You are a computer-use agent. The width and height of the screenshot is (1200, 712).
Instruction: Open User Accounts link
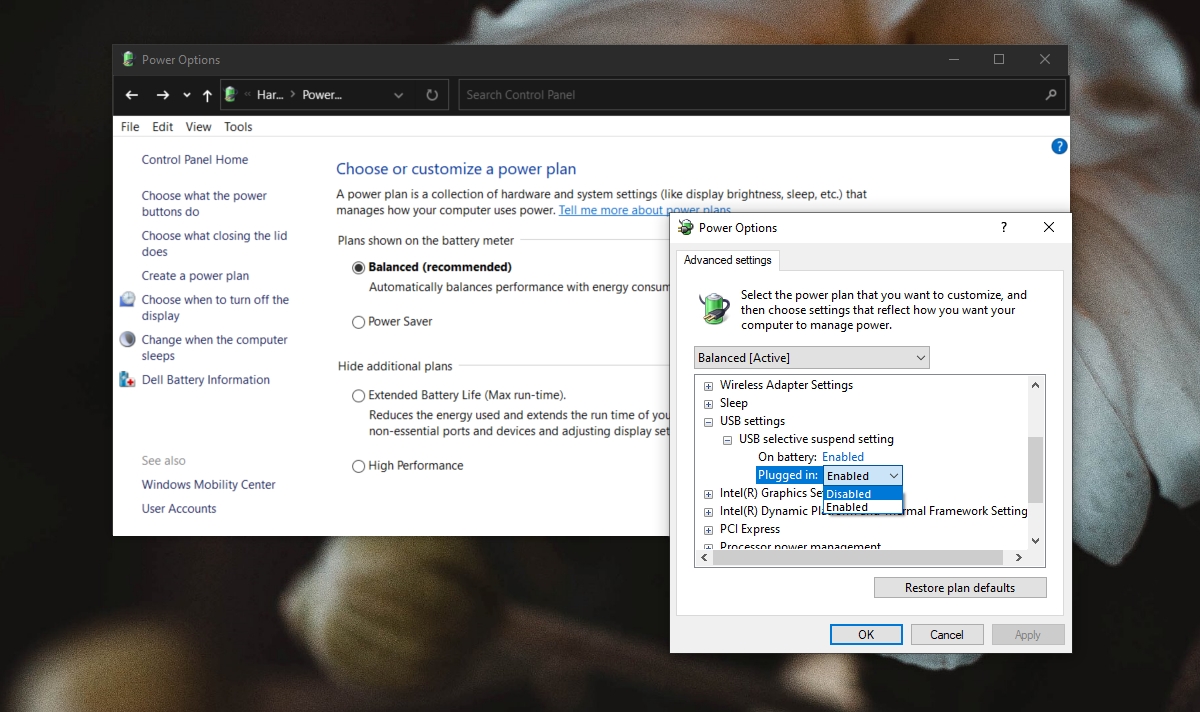(x=179, y=509)
